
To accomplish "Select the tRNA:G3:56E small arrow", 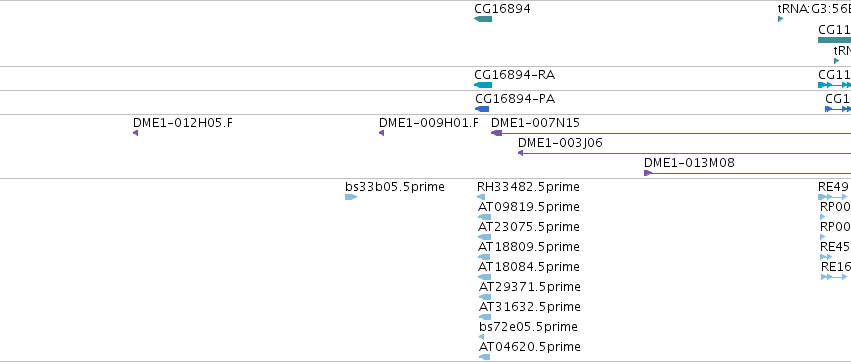I will 780,19.
